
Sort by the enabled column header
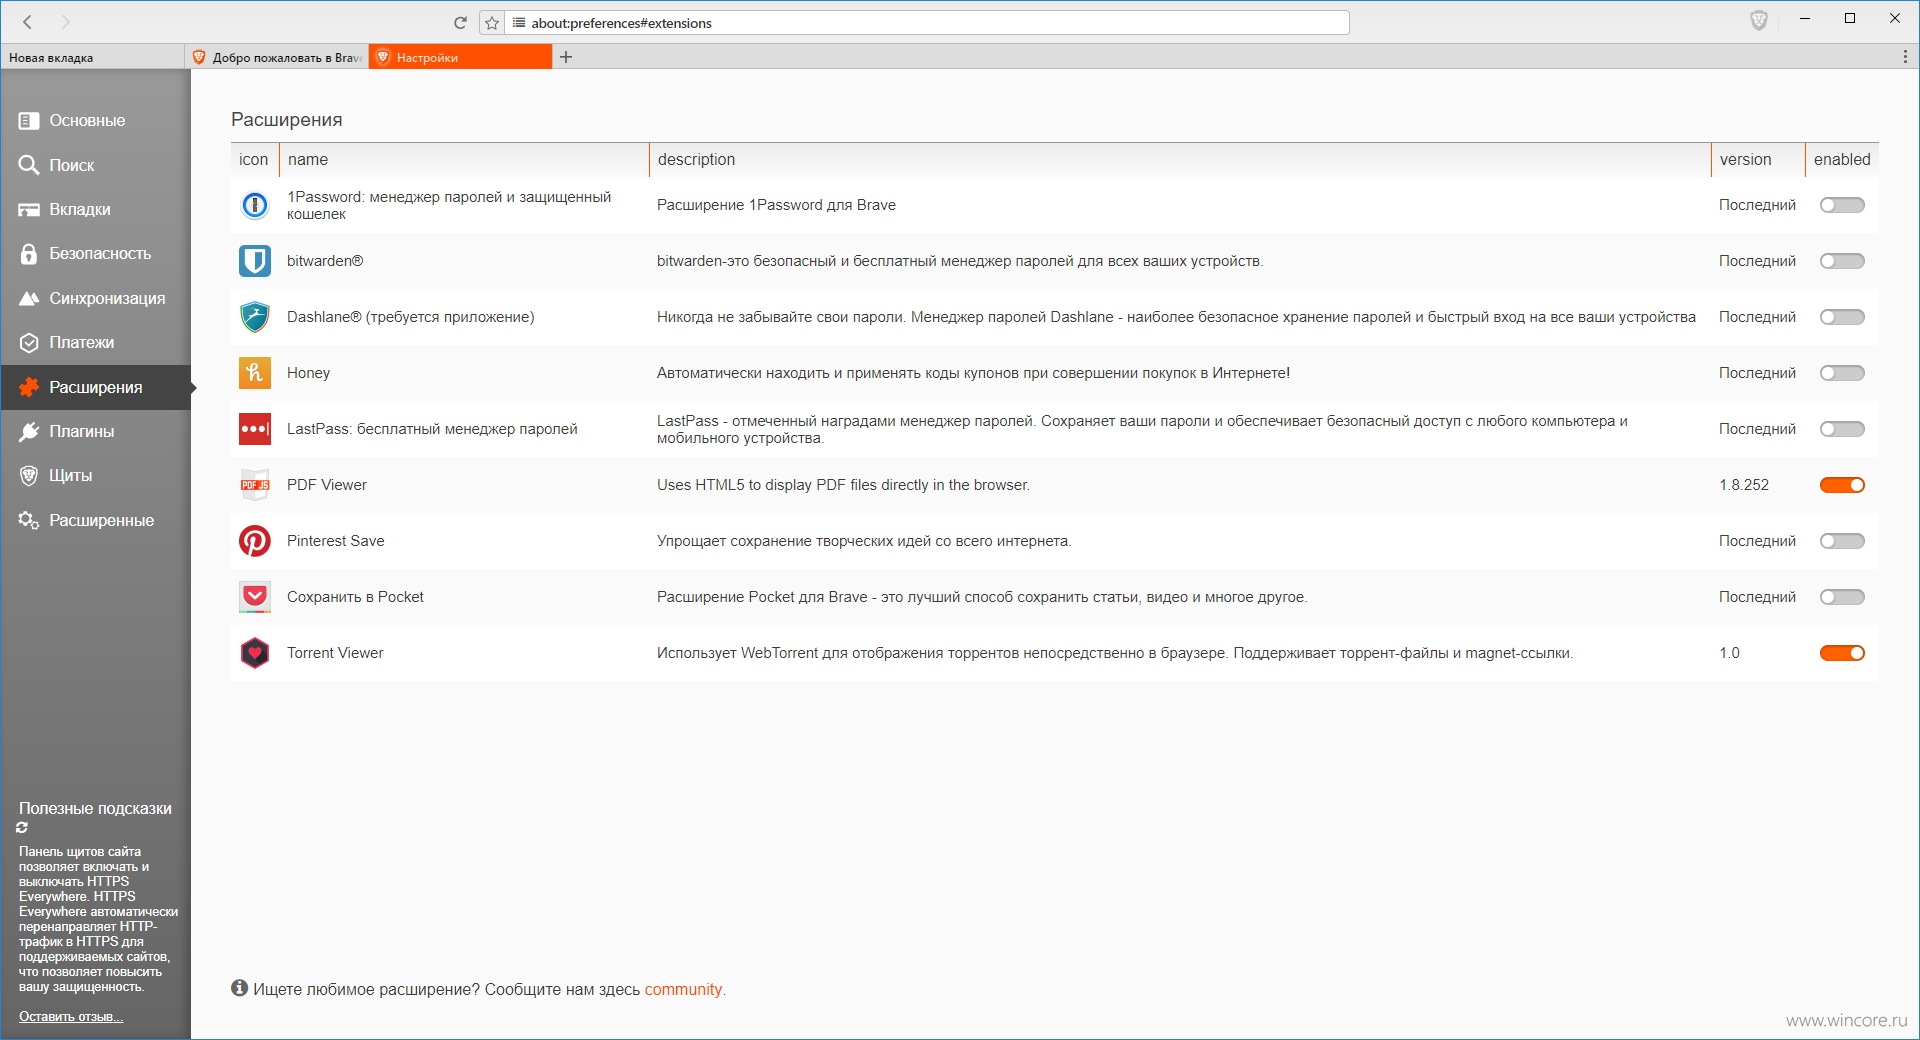click(x=1842, y=160)
